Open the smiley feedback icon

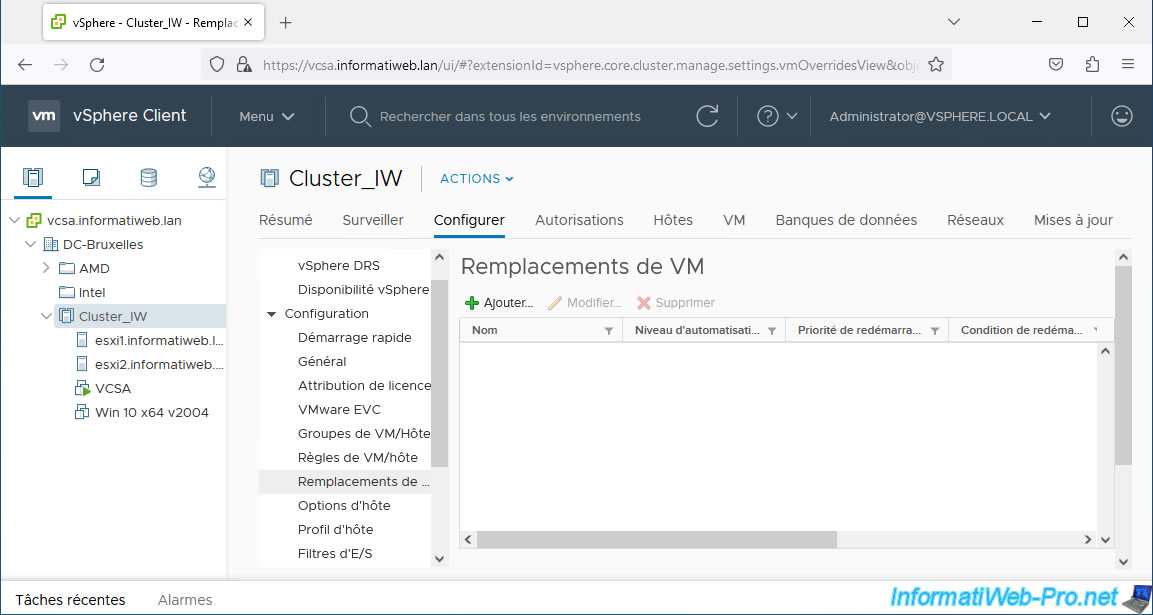click(1121, 116)
